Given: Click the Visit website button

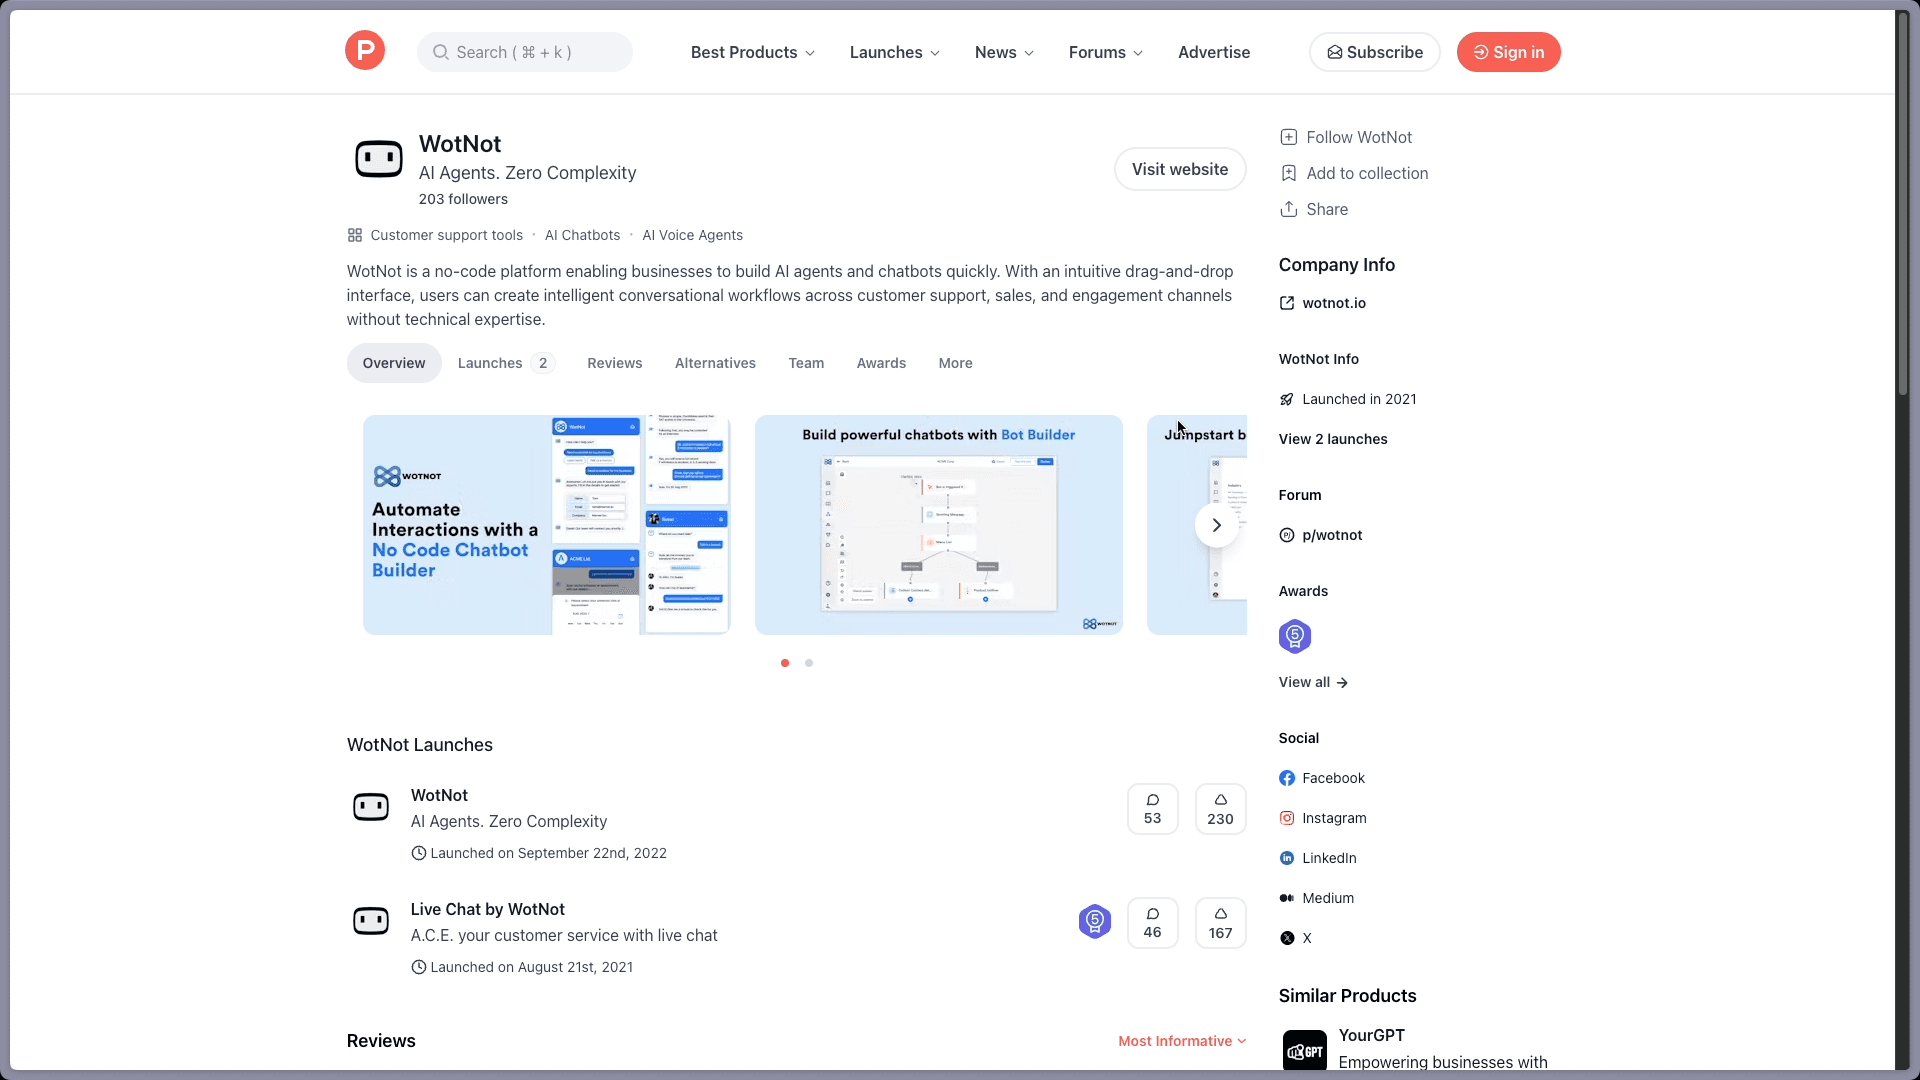Looking at the screenshot, I should point(1179,169).
